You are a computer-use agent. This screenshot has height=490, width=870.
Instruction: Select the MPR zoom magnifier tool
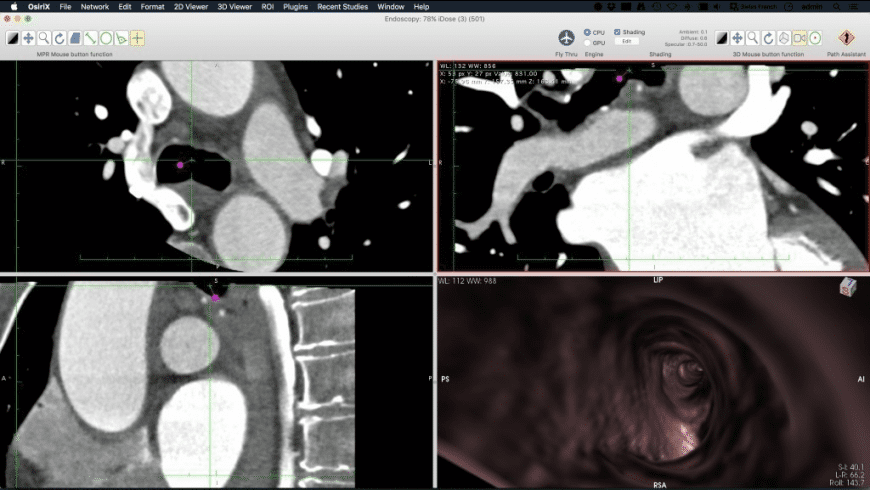(x=44, y=38)
